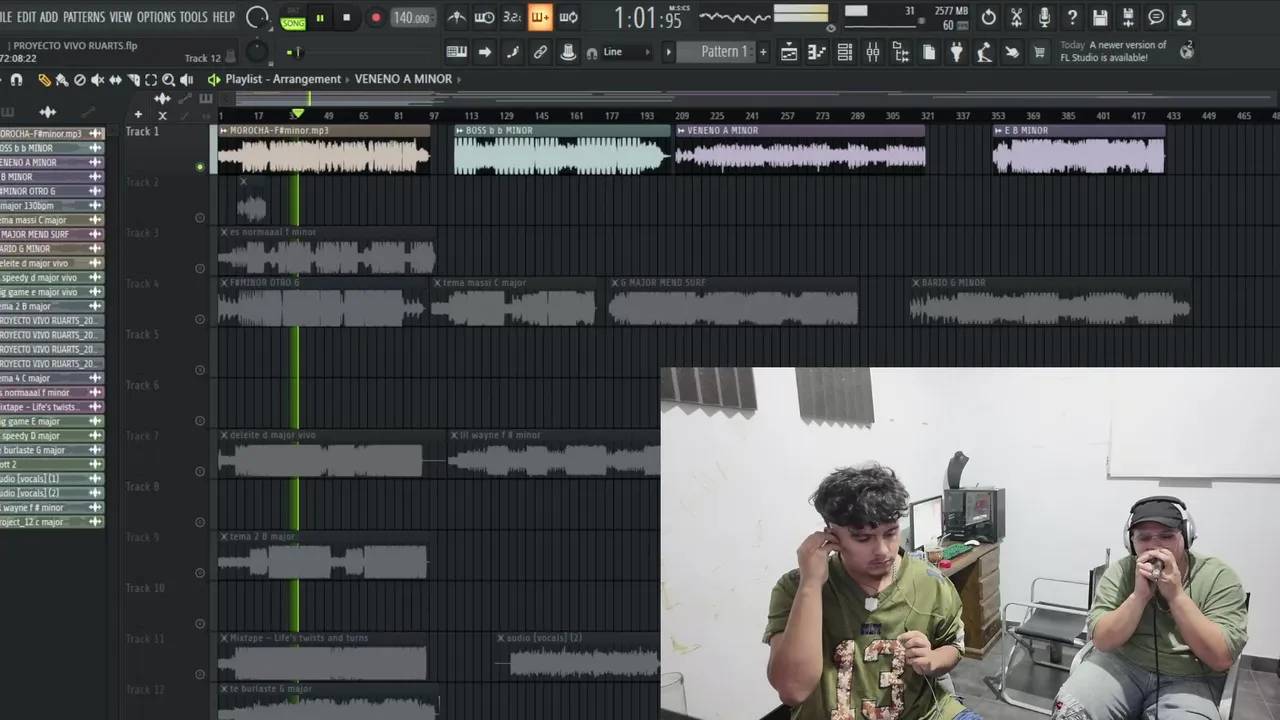Open menu of BOSS b b MINOR clip
Image resolution: width=1280 pixels, height=720 pixels.
(460, 131)
